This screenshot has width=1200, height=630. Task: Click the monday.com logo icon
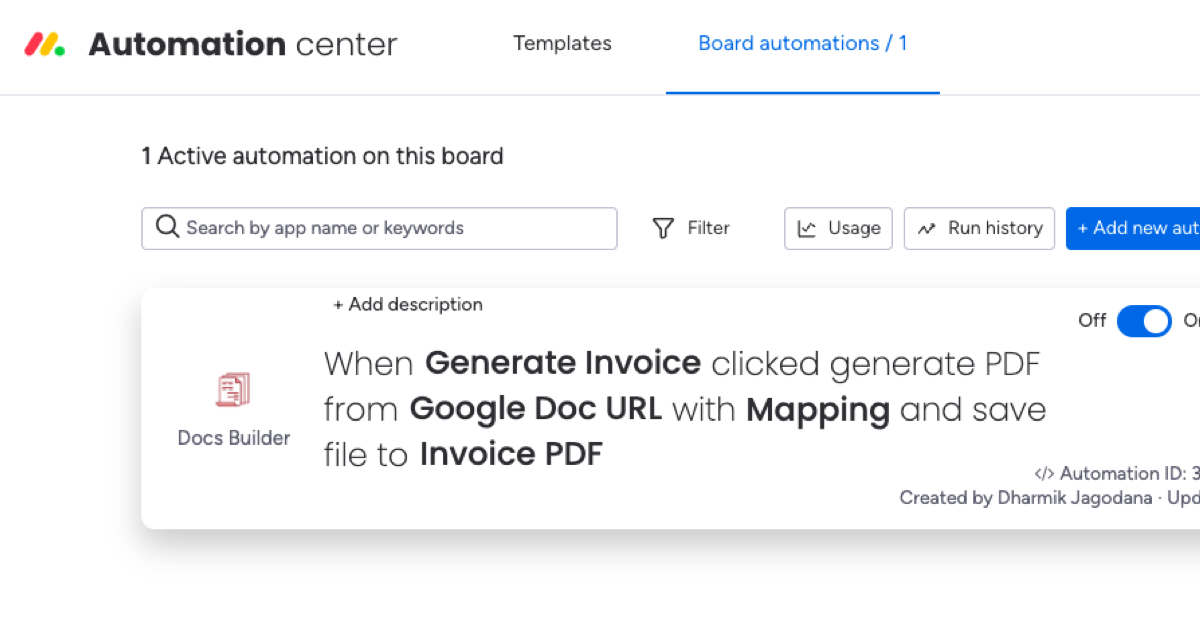(x=43, y=42)
